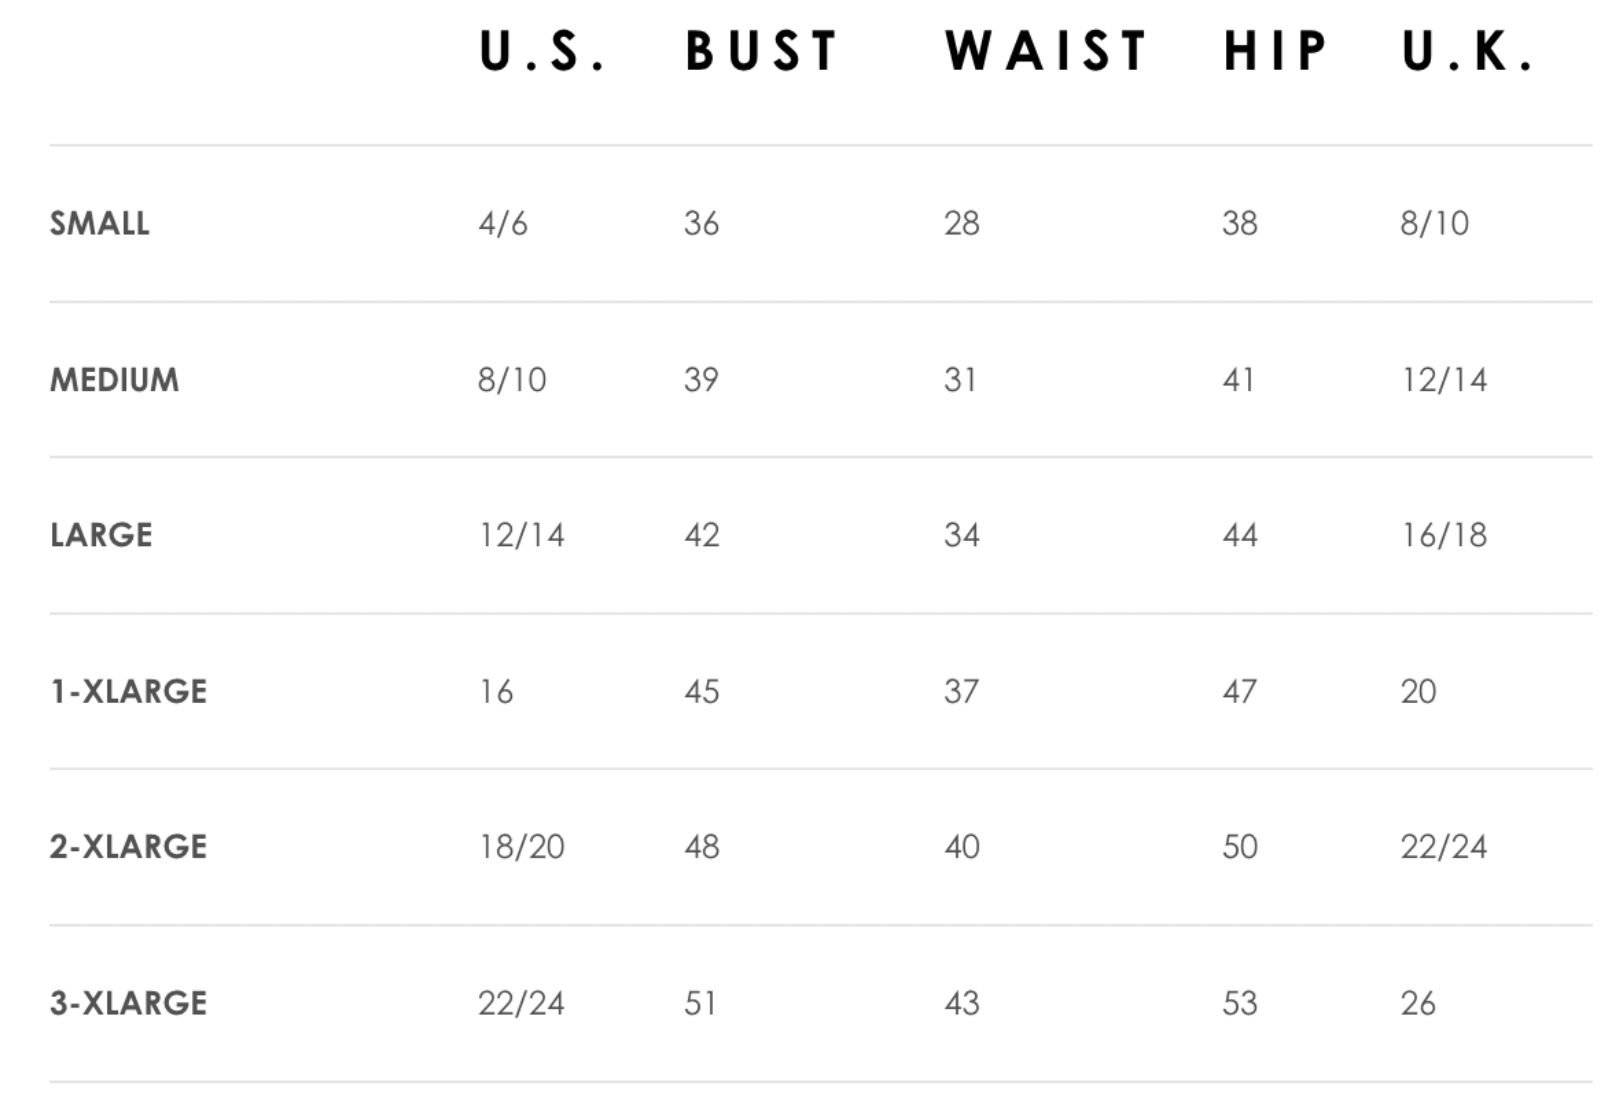Select the SMALL size row label

pos(100,223)
